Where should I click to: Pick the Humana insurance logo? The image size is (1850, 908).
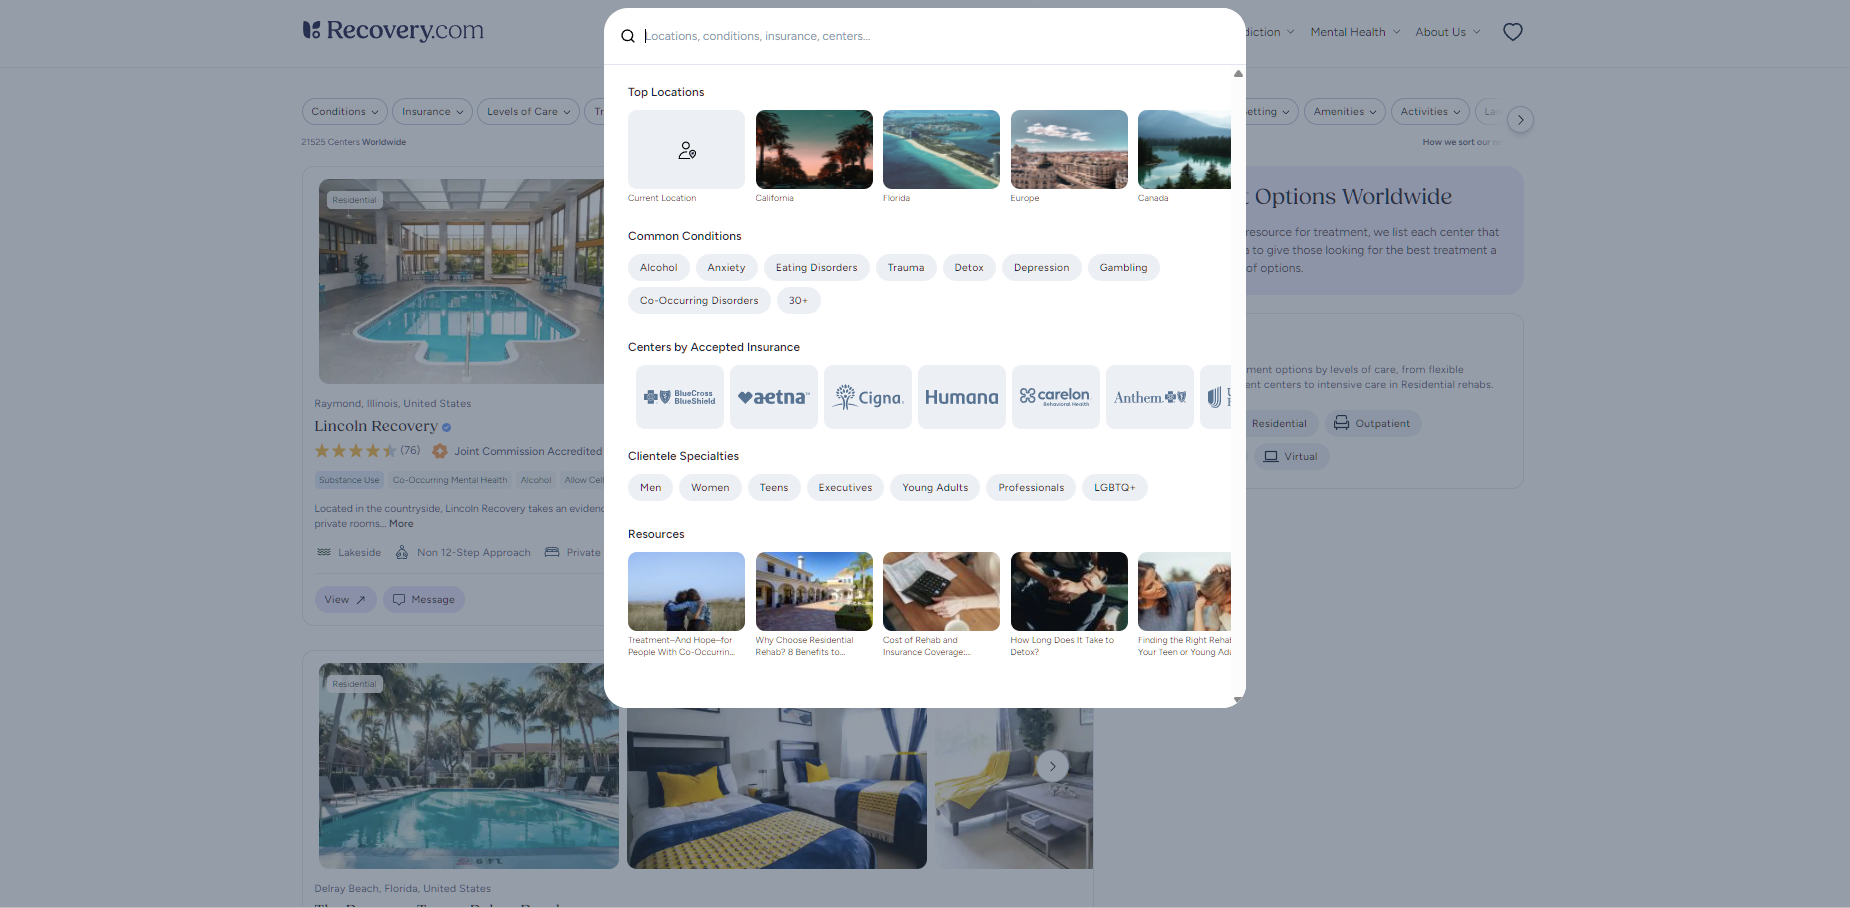click(x=961, y=397)
